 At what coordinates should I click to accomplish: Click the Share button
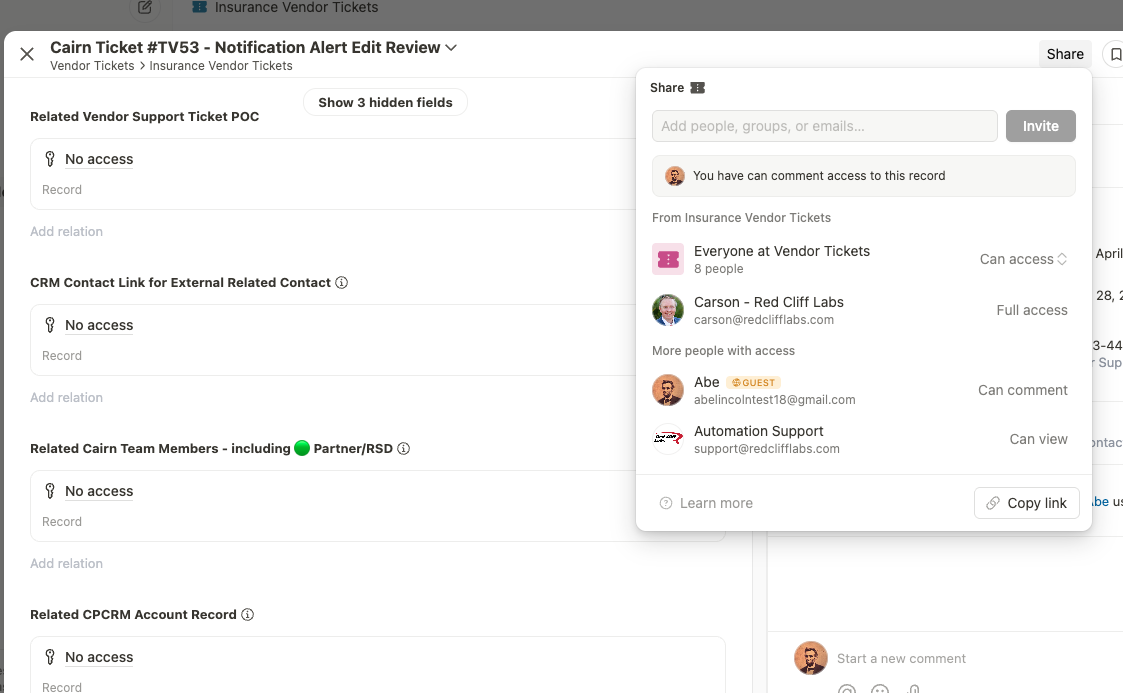pos(1065,54)
